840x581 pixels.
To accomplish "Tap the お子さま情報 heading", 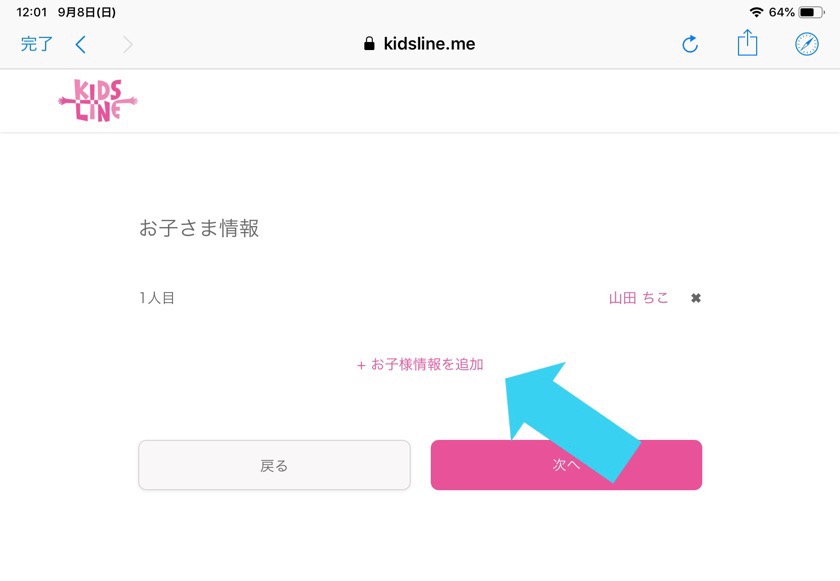I will coord(199,228).
